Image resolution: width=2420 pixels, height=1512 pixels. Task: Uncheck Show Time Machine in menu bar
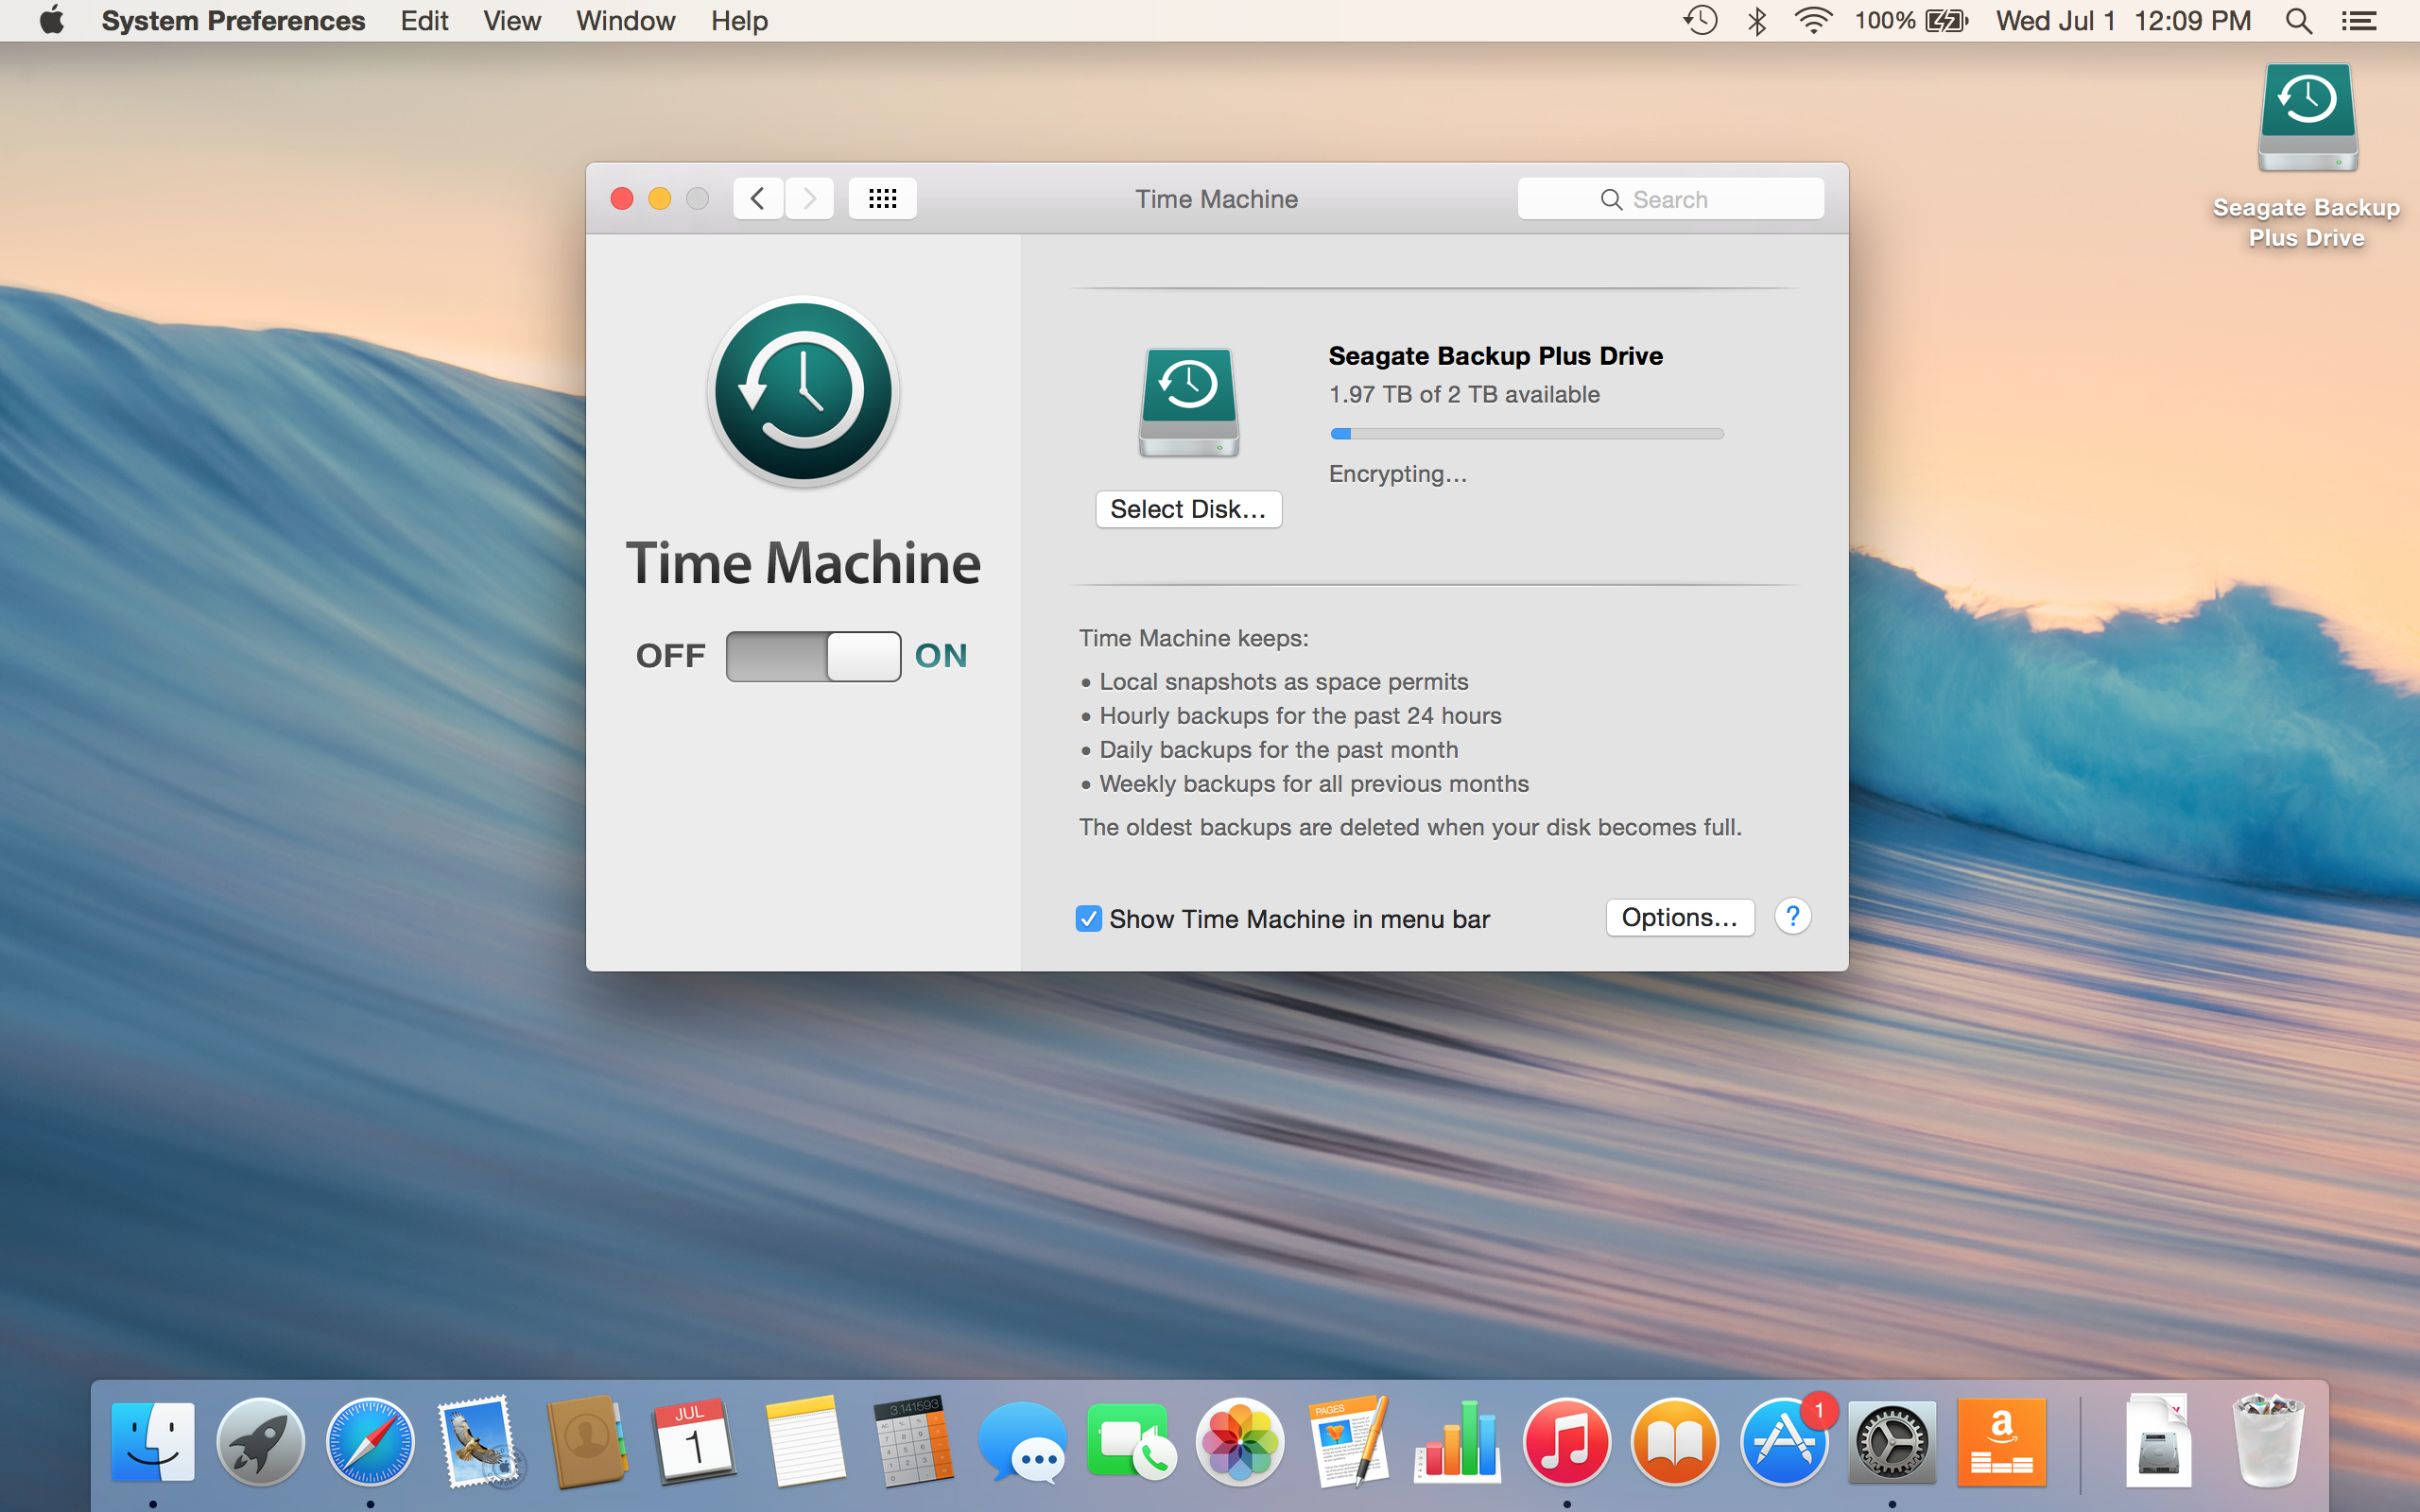coord(1088,918)
